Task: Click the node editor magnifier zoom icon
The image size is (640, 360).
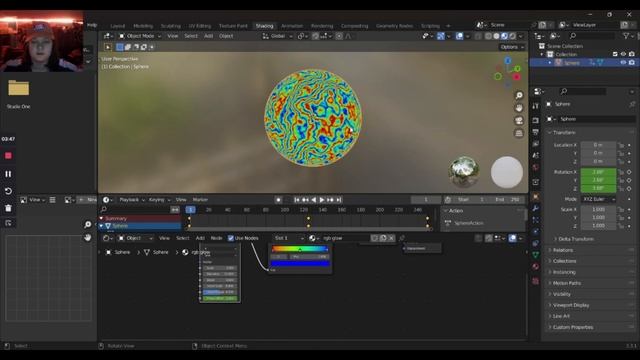Action: (x=87, y=224)
